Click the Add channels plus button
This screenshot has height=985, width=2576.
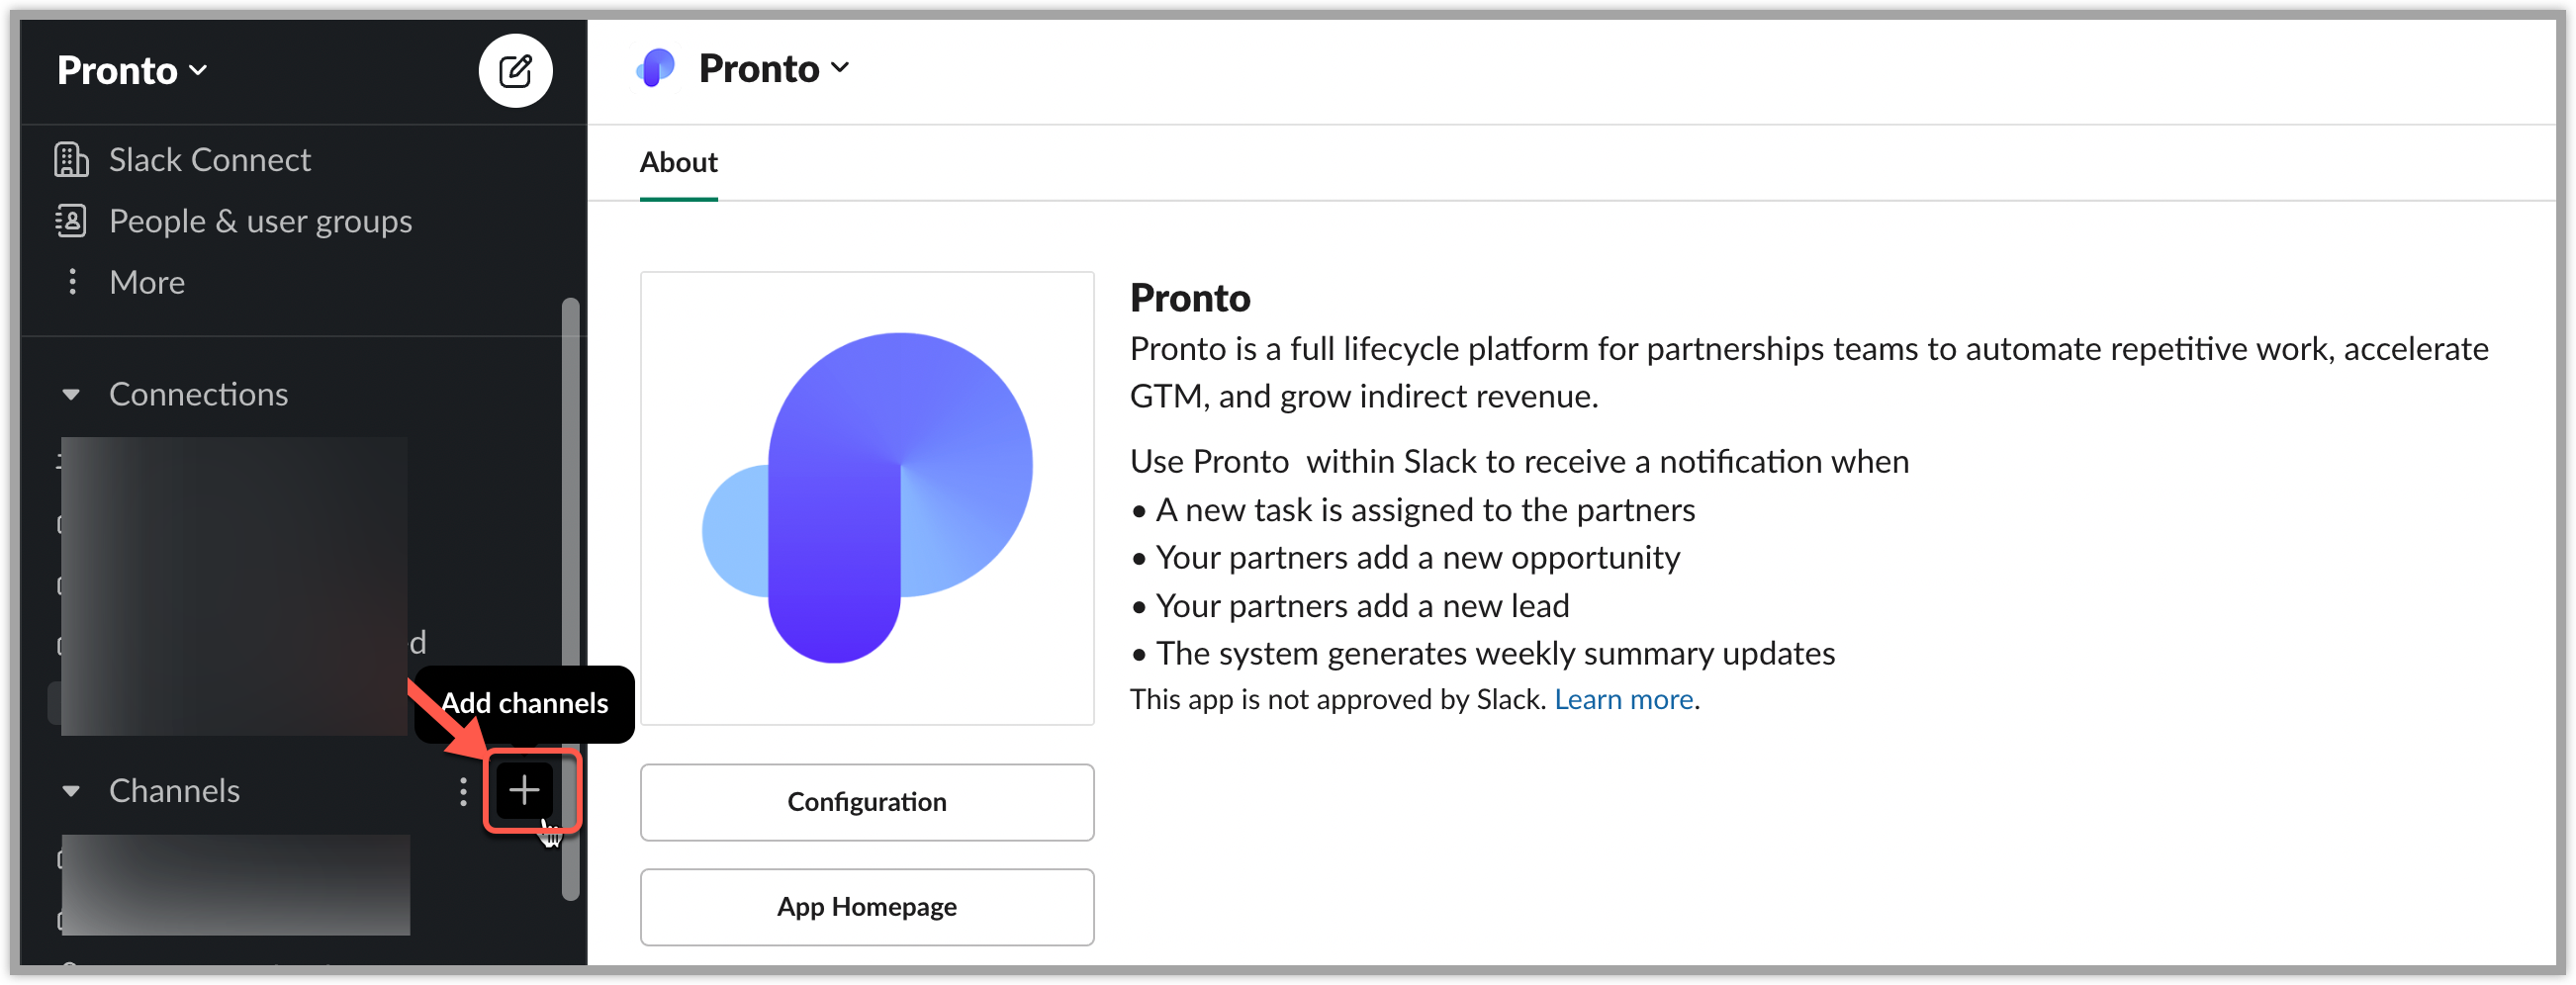click(x=524, y=792)
